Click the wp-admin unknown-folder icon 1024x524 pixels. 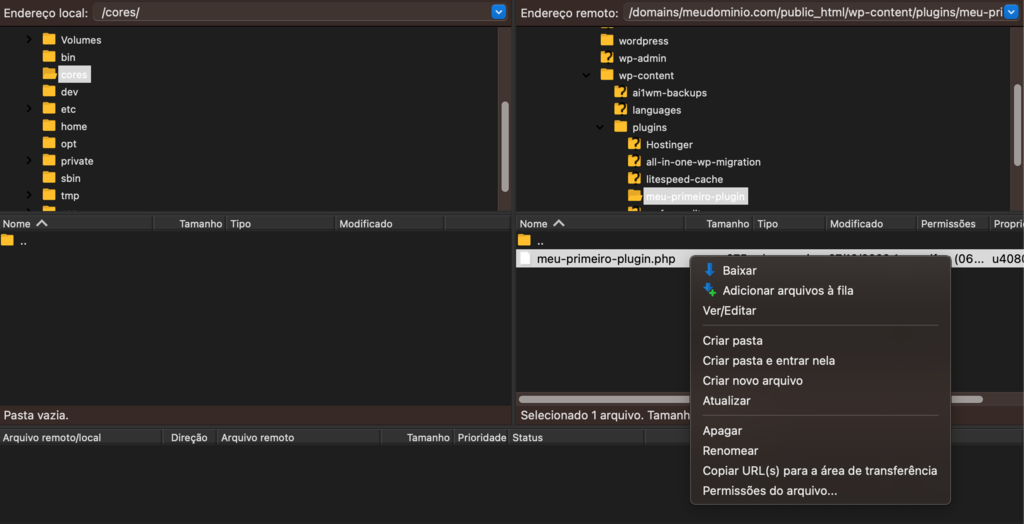tap(607, 57)
